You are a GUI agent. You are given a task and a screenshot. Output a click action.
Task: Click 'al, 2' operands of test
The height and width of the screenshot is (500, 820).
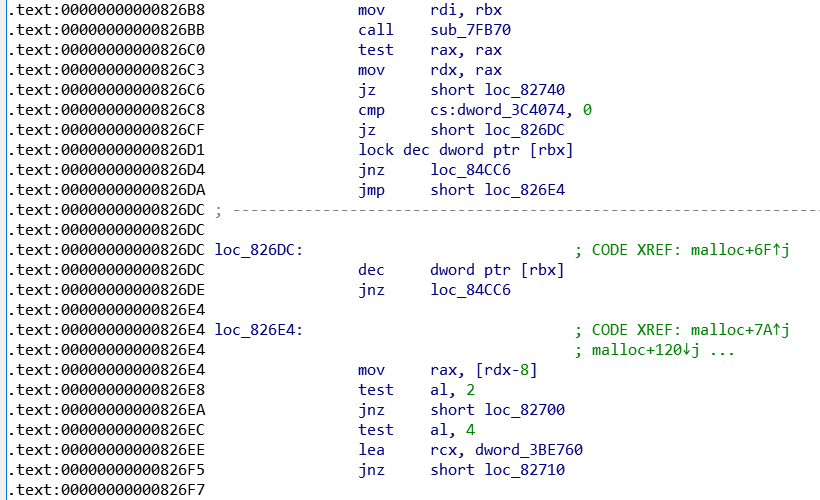click(x=452, y=390)
